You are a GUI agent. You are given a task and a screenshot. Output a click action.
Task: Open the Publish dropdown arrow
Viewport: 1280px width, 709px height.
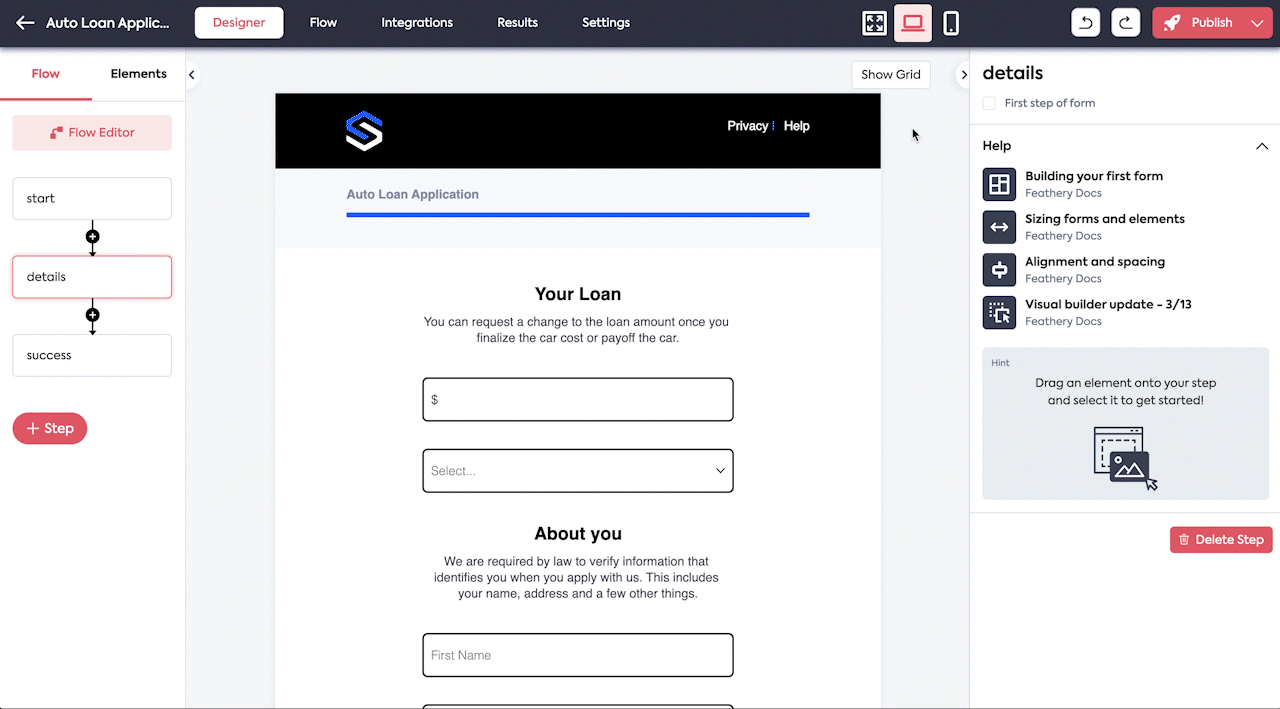(x=1257, y=23)
